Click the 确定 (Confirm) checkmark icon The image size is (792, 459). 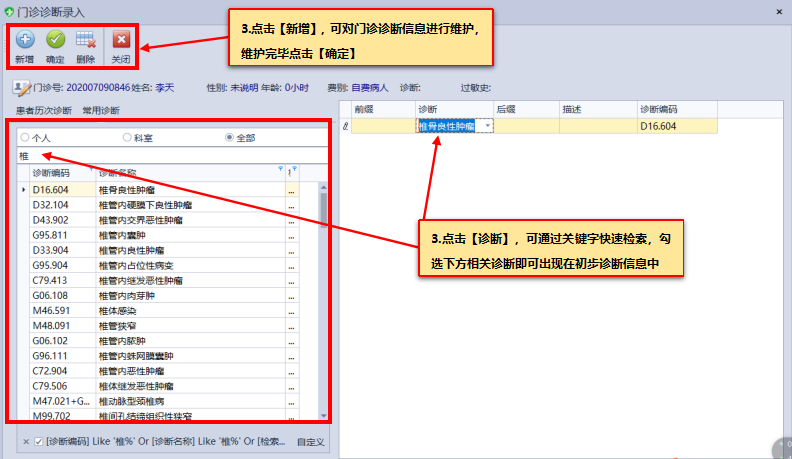55,41
